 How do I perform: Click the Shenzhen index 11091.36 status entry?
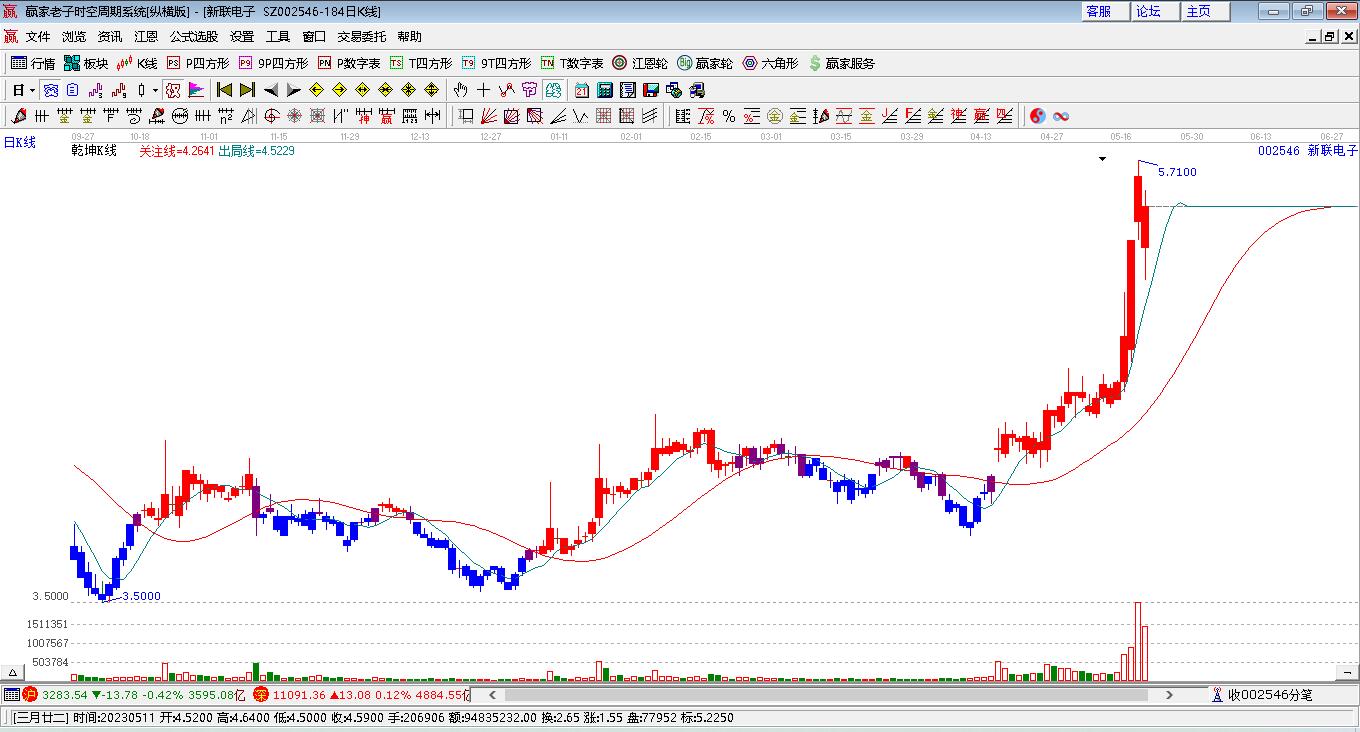(x=361, y=694)
